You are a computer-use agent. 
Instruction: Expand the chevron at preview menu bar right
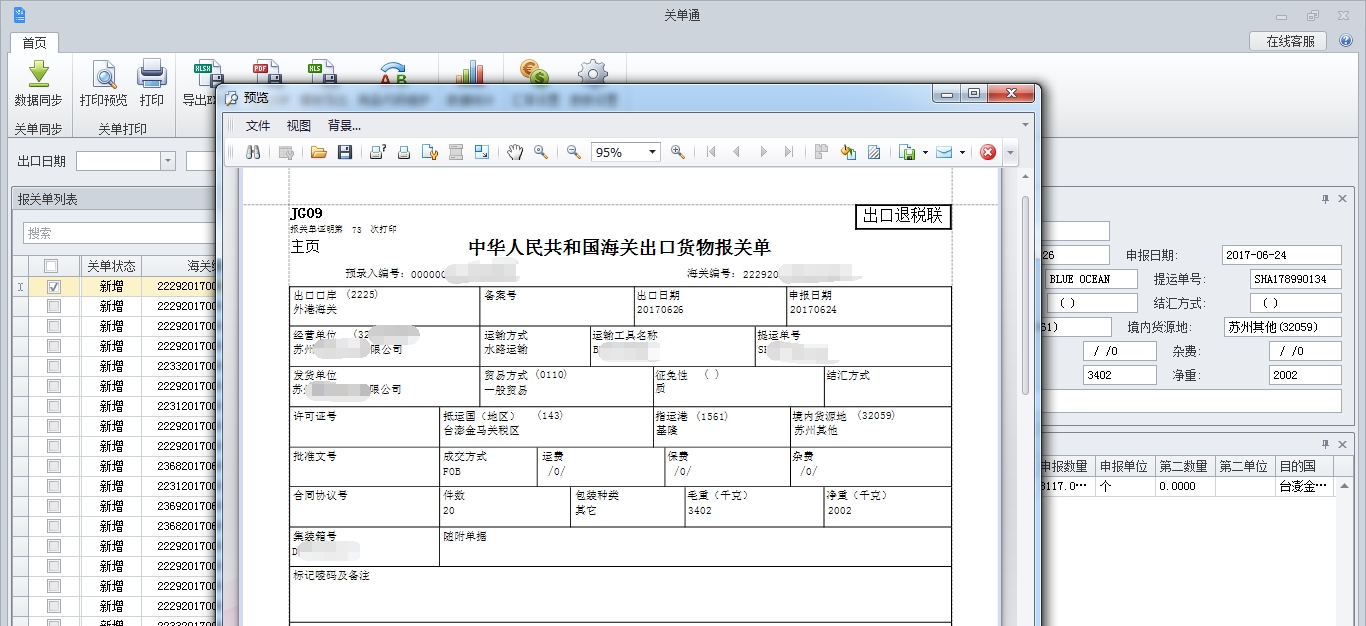[x=1025, y=125]
